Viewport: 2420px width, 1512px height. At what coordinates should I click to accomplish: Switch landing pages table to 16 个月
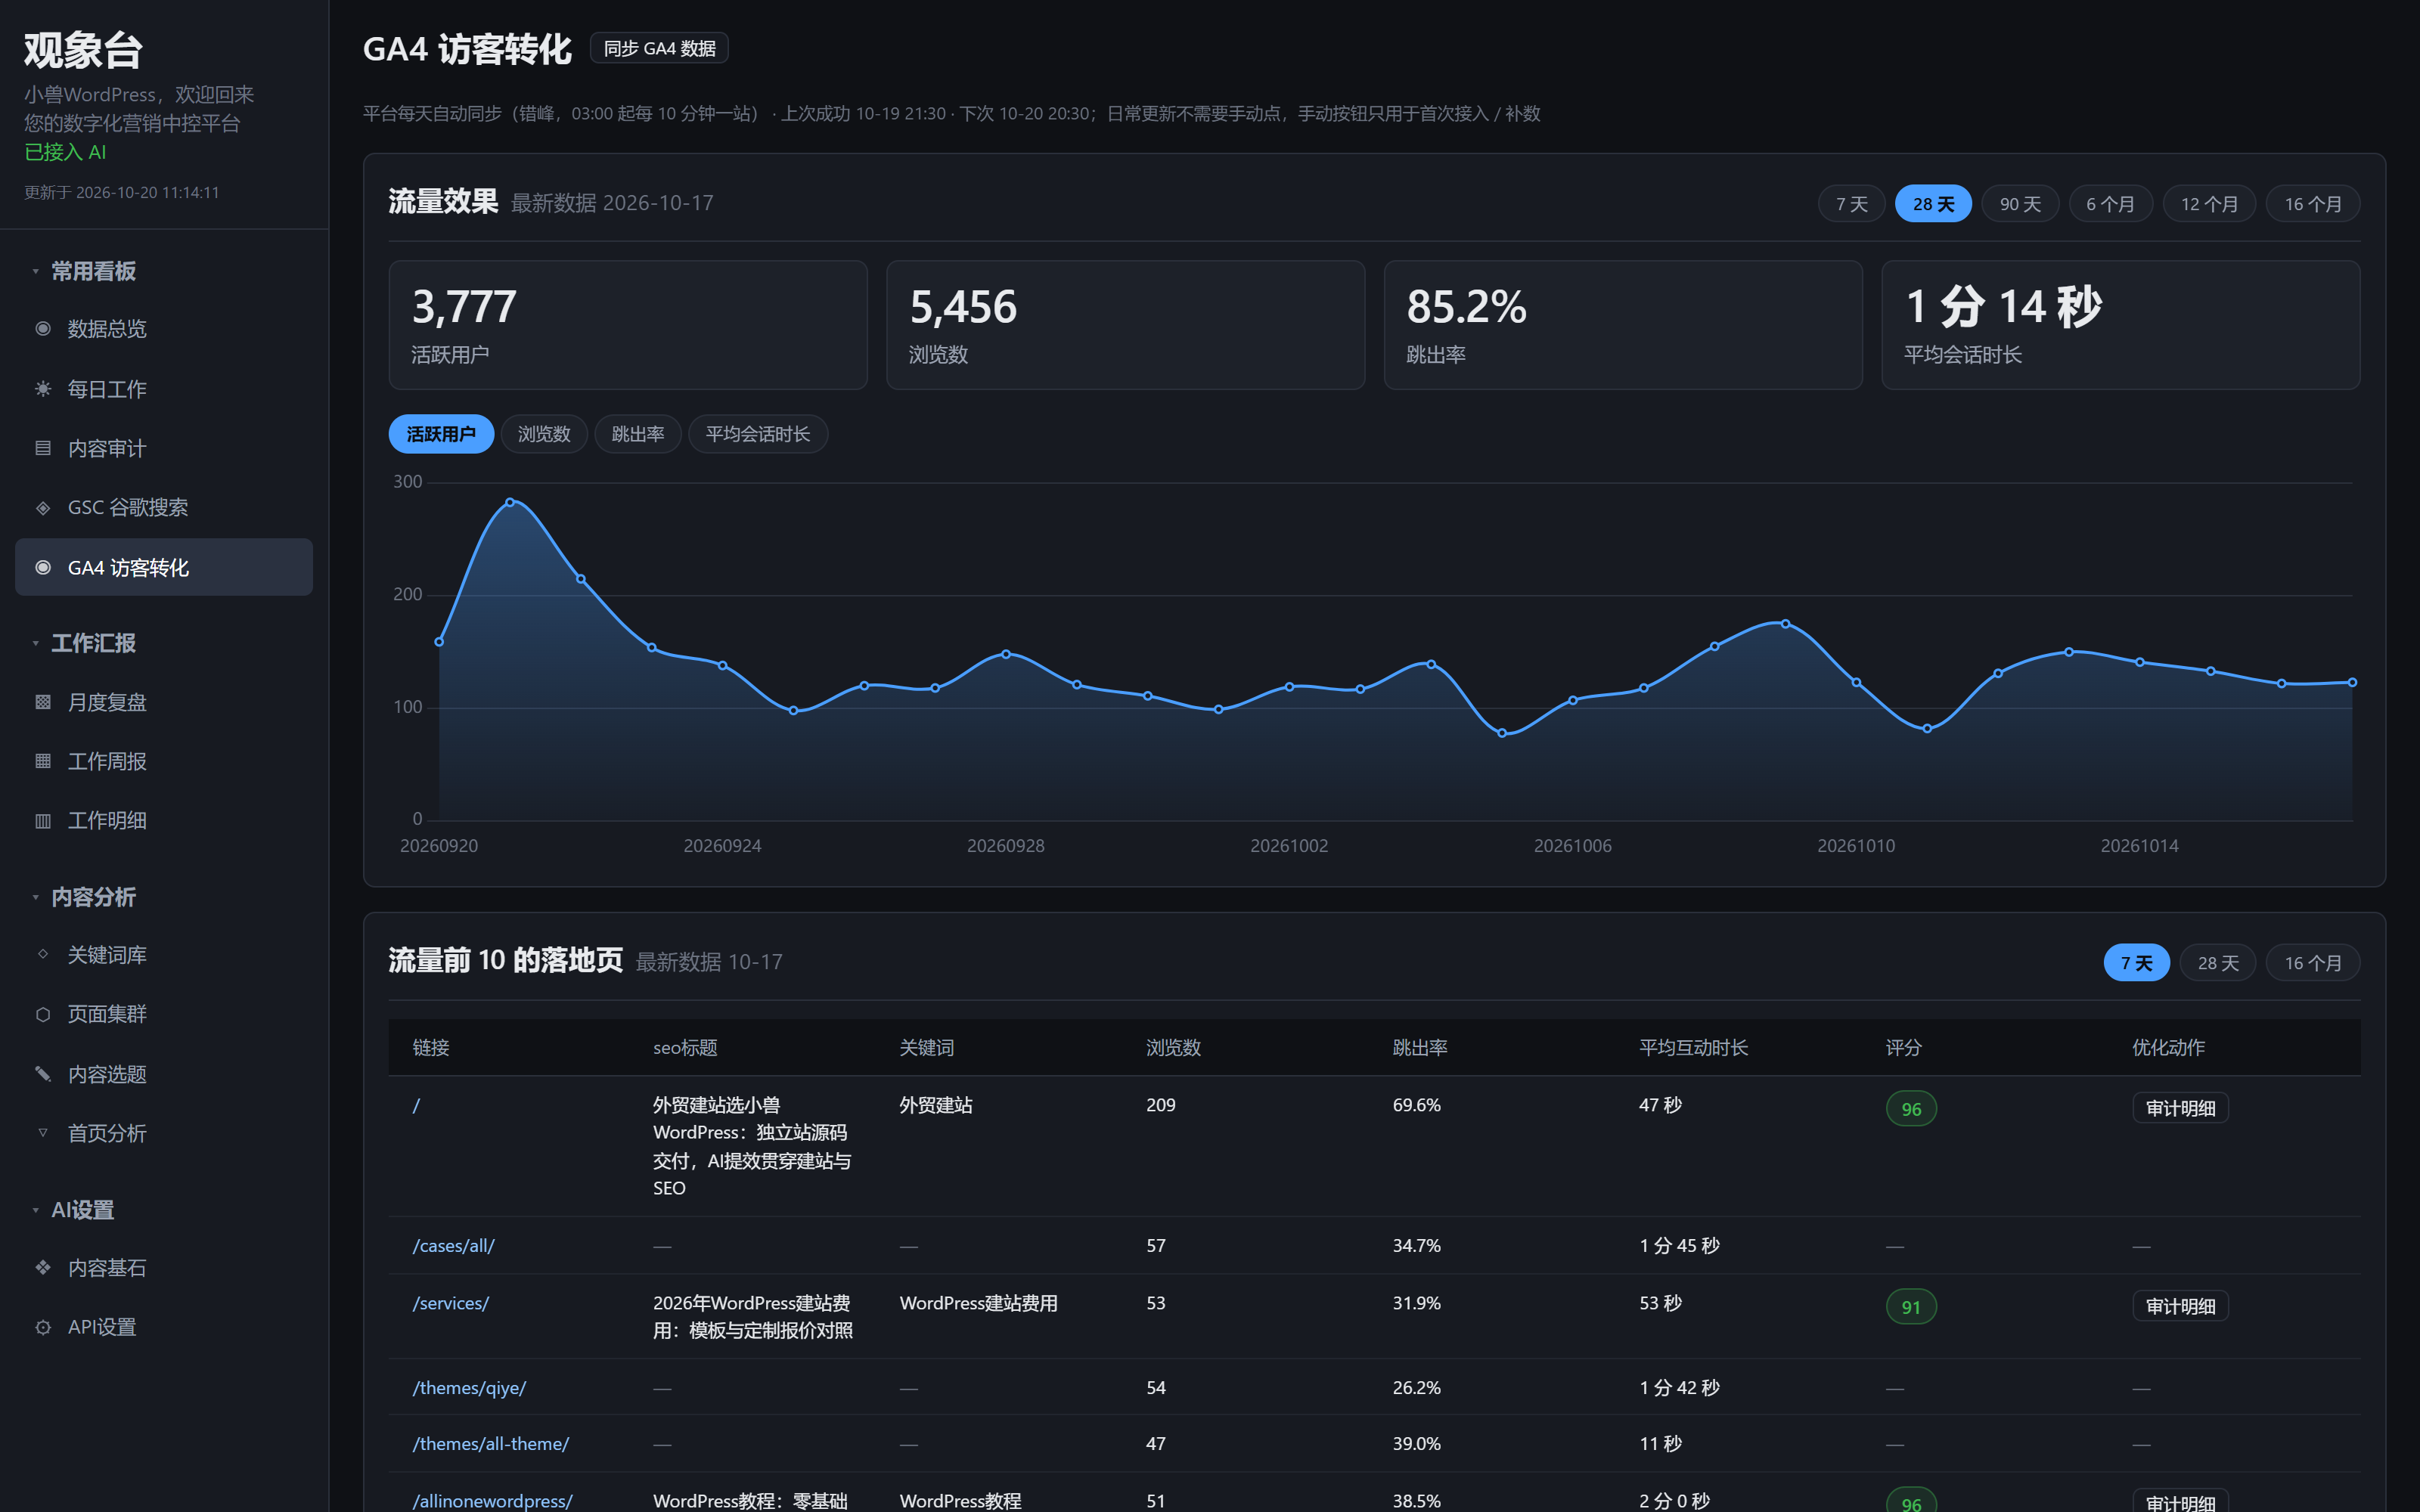(2313, 963)
